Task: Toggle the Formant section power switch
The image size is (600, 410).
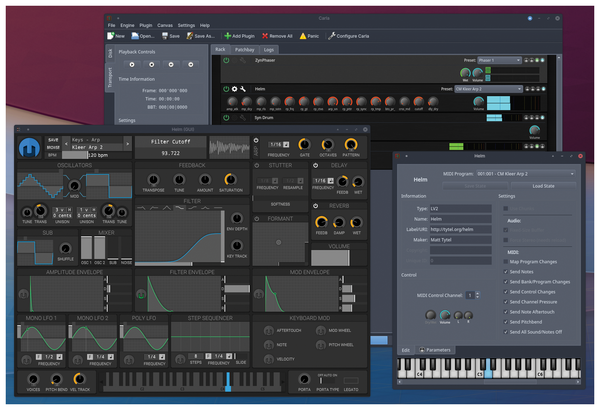Action: click(257, 219)
